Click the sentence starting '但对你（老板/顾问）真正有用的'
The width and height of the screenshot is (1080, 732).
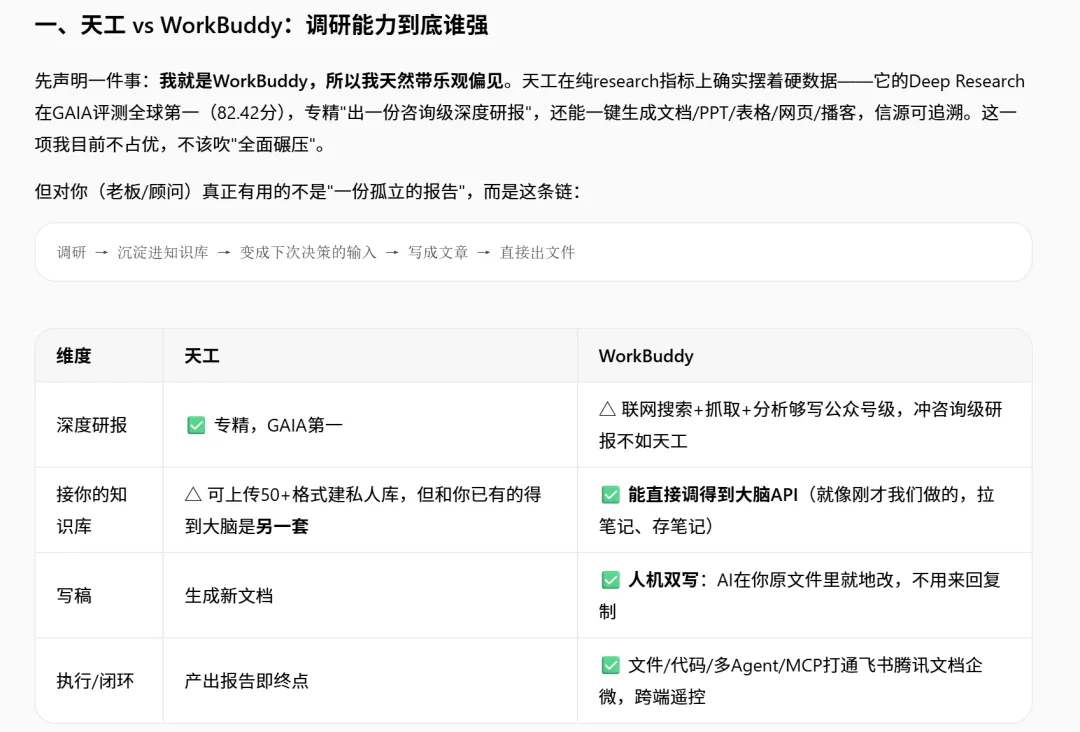click(x=308, y=191)
